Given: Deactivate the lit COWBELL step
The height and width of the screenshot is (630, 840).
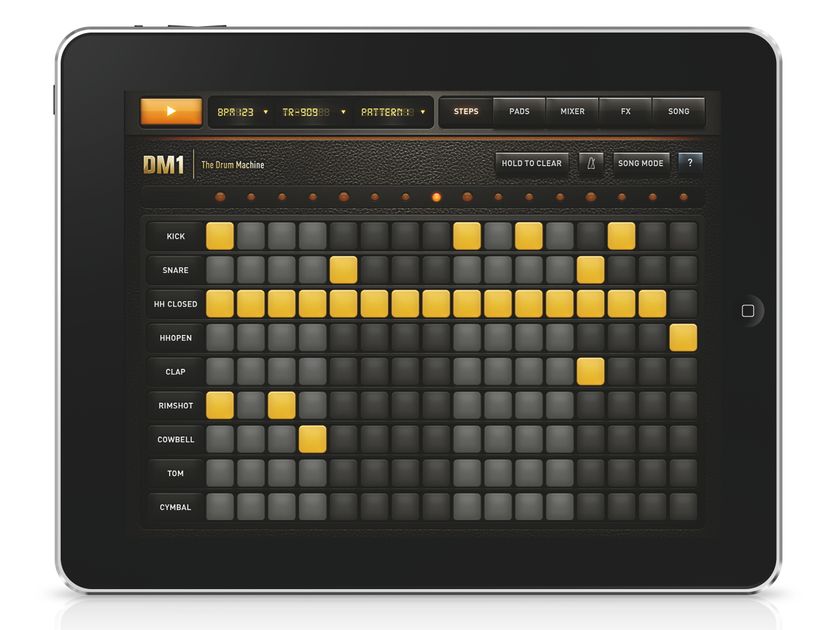Looking at the screenshot, I should click(311, 438).
